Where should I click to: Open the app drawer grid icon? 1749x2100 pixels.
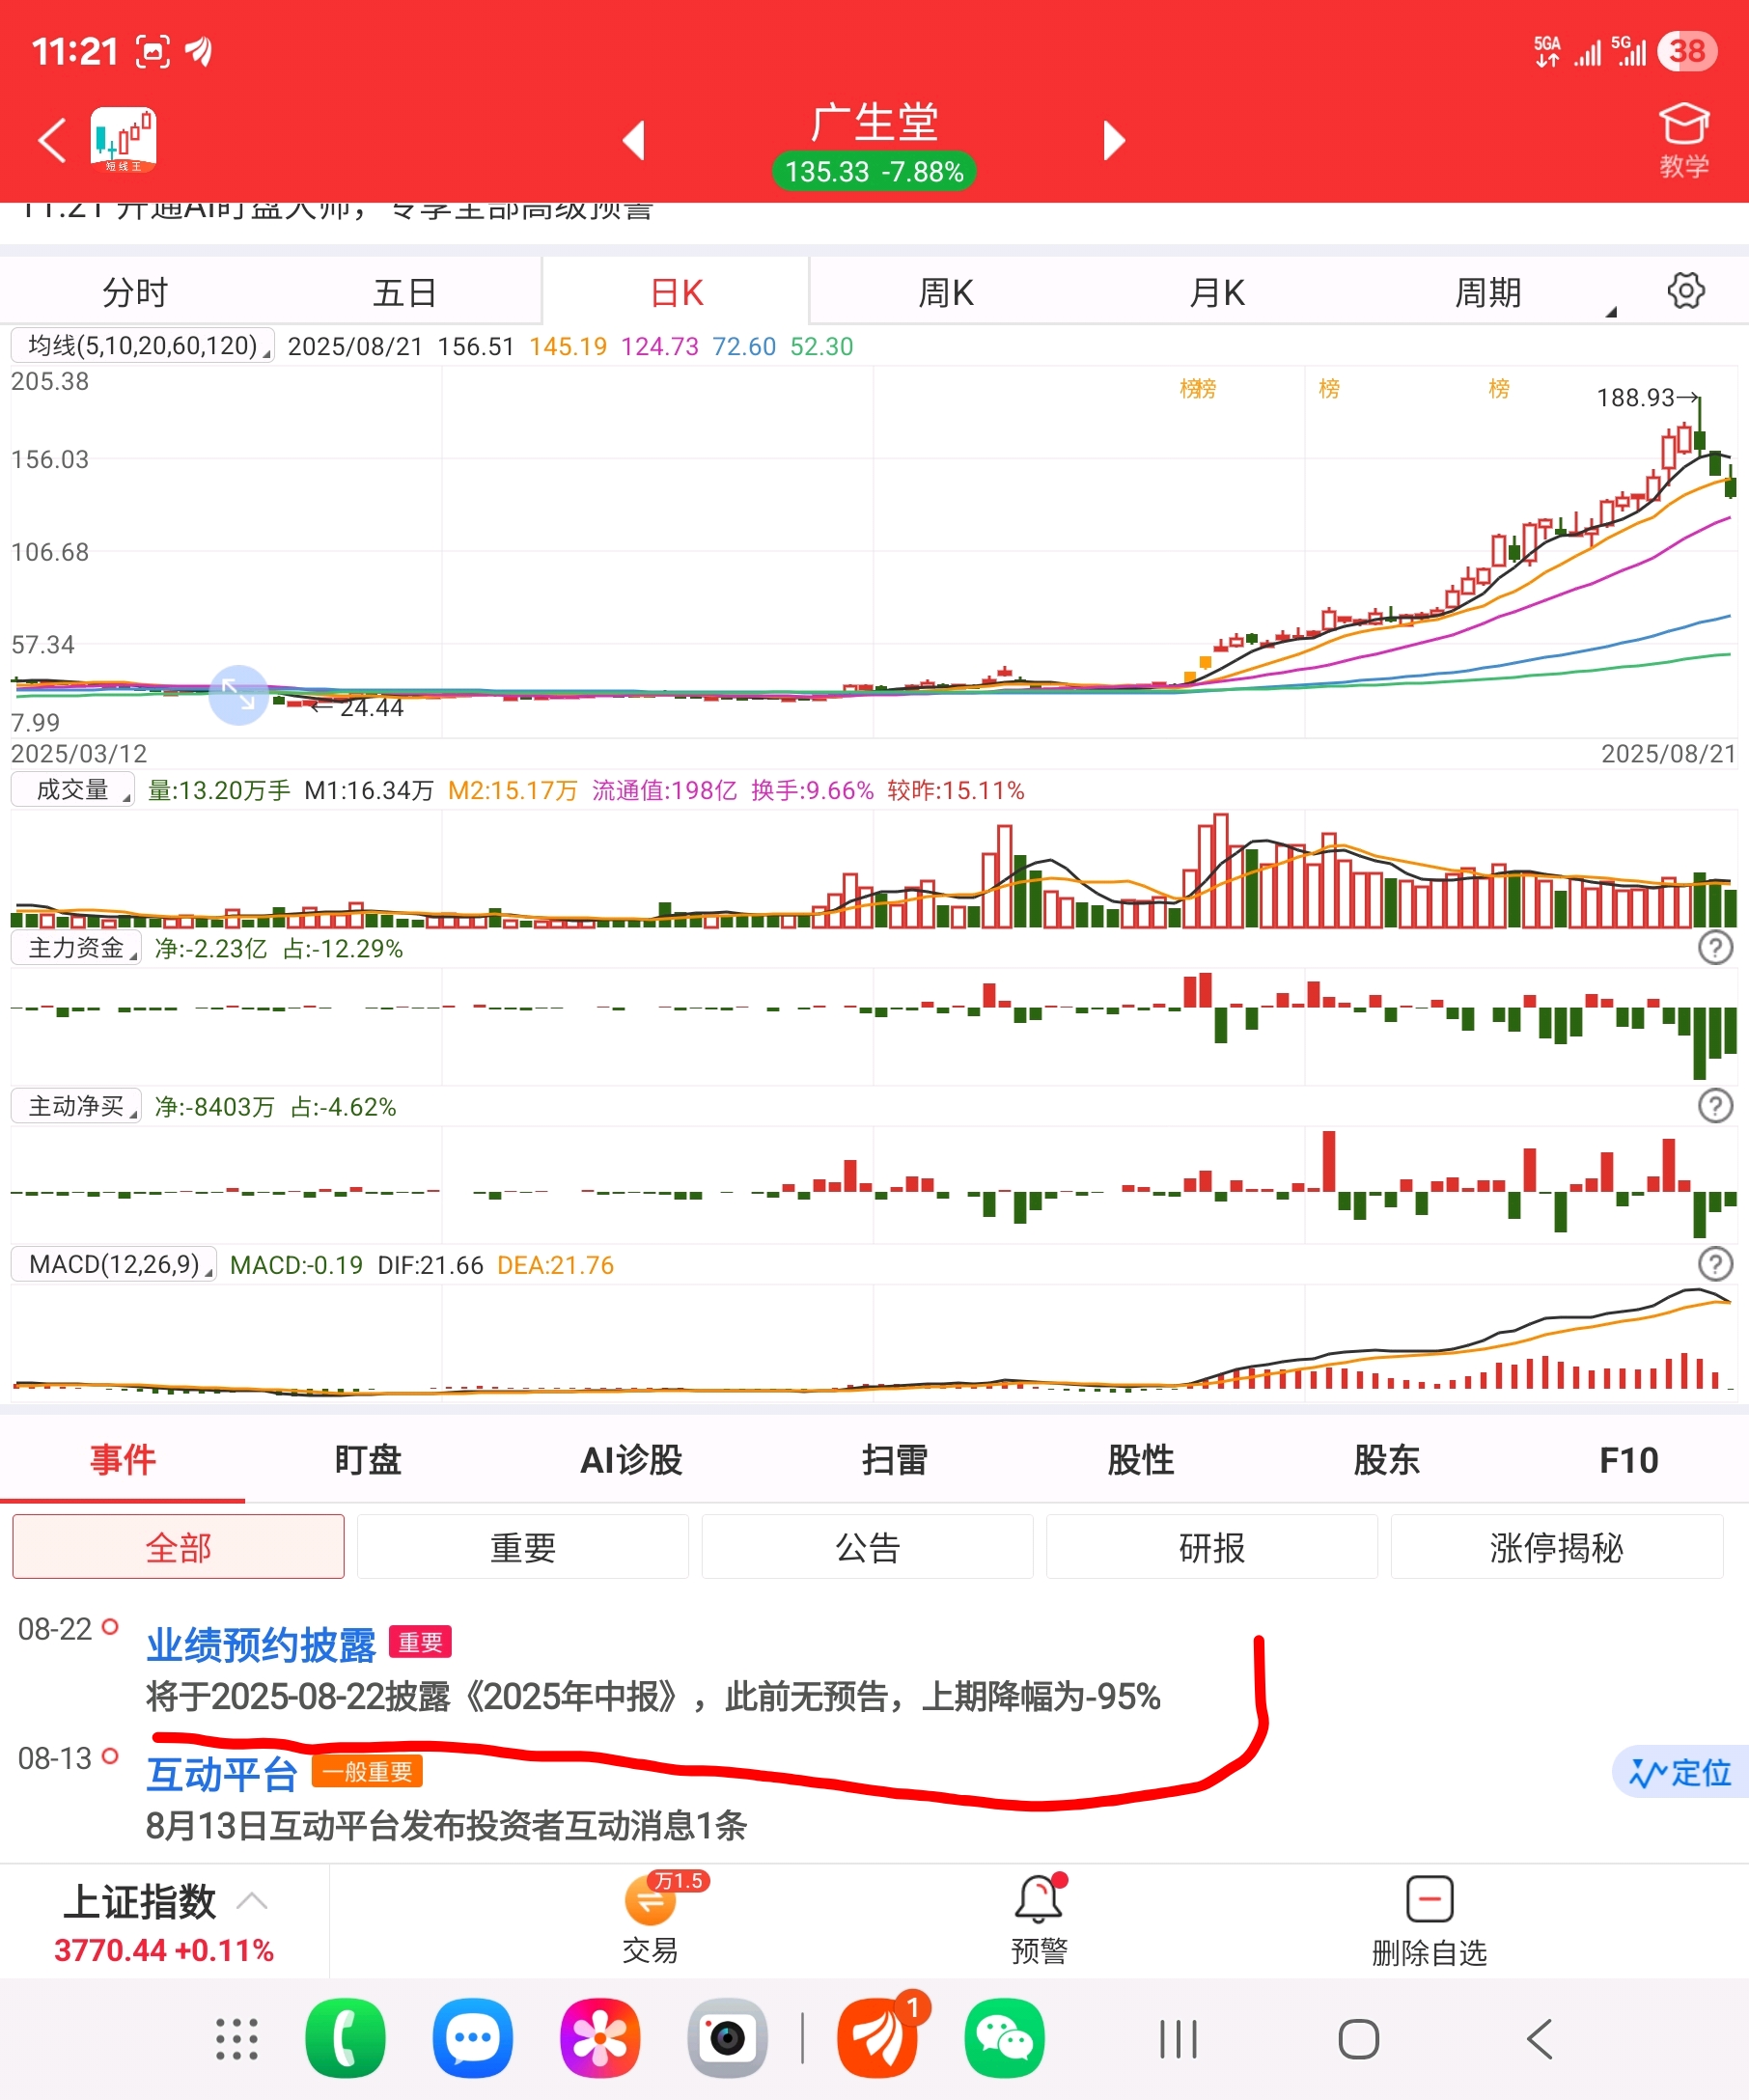coord(237,2039)
